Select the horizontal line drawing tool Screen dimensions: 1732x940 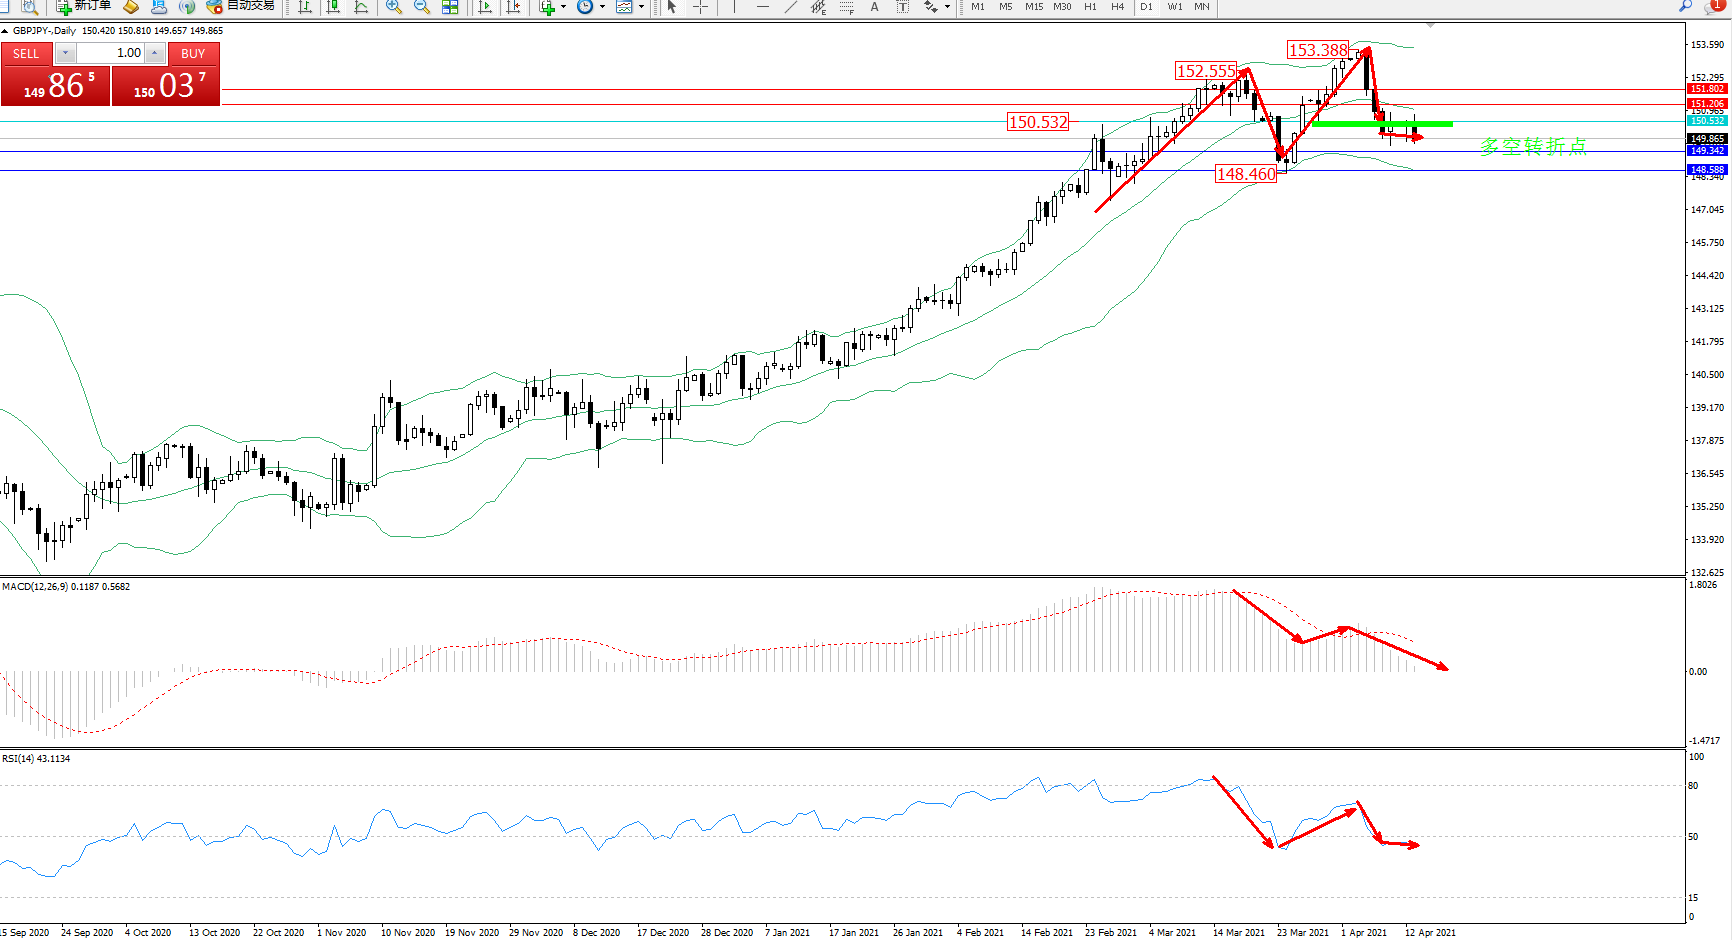point(763,7)
